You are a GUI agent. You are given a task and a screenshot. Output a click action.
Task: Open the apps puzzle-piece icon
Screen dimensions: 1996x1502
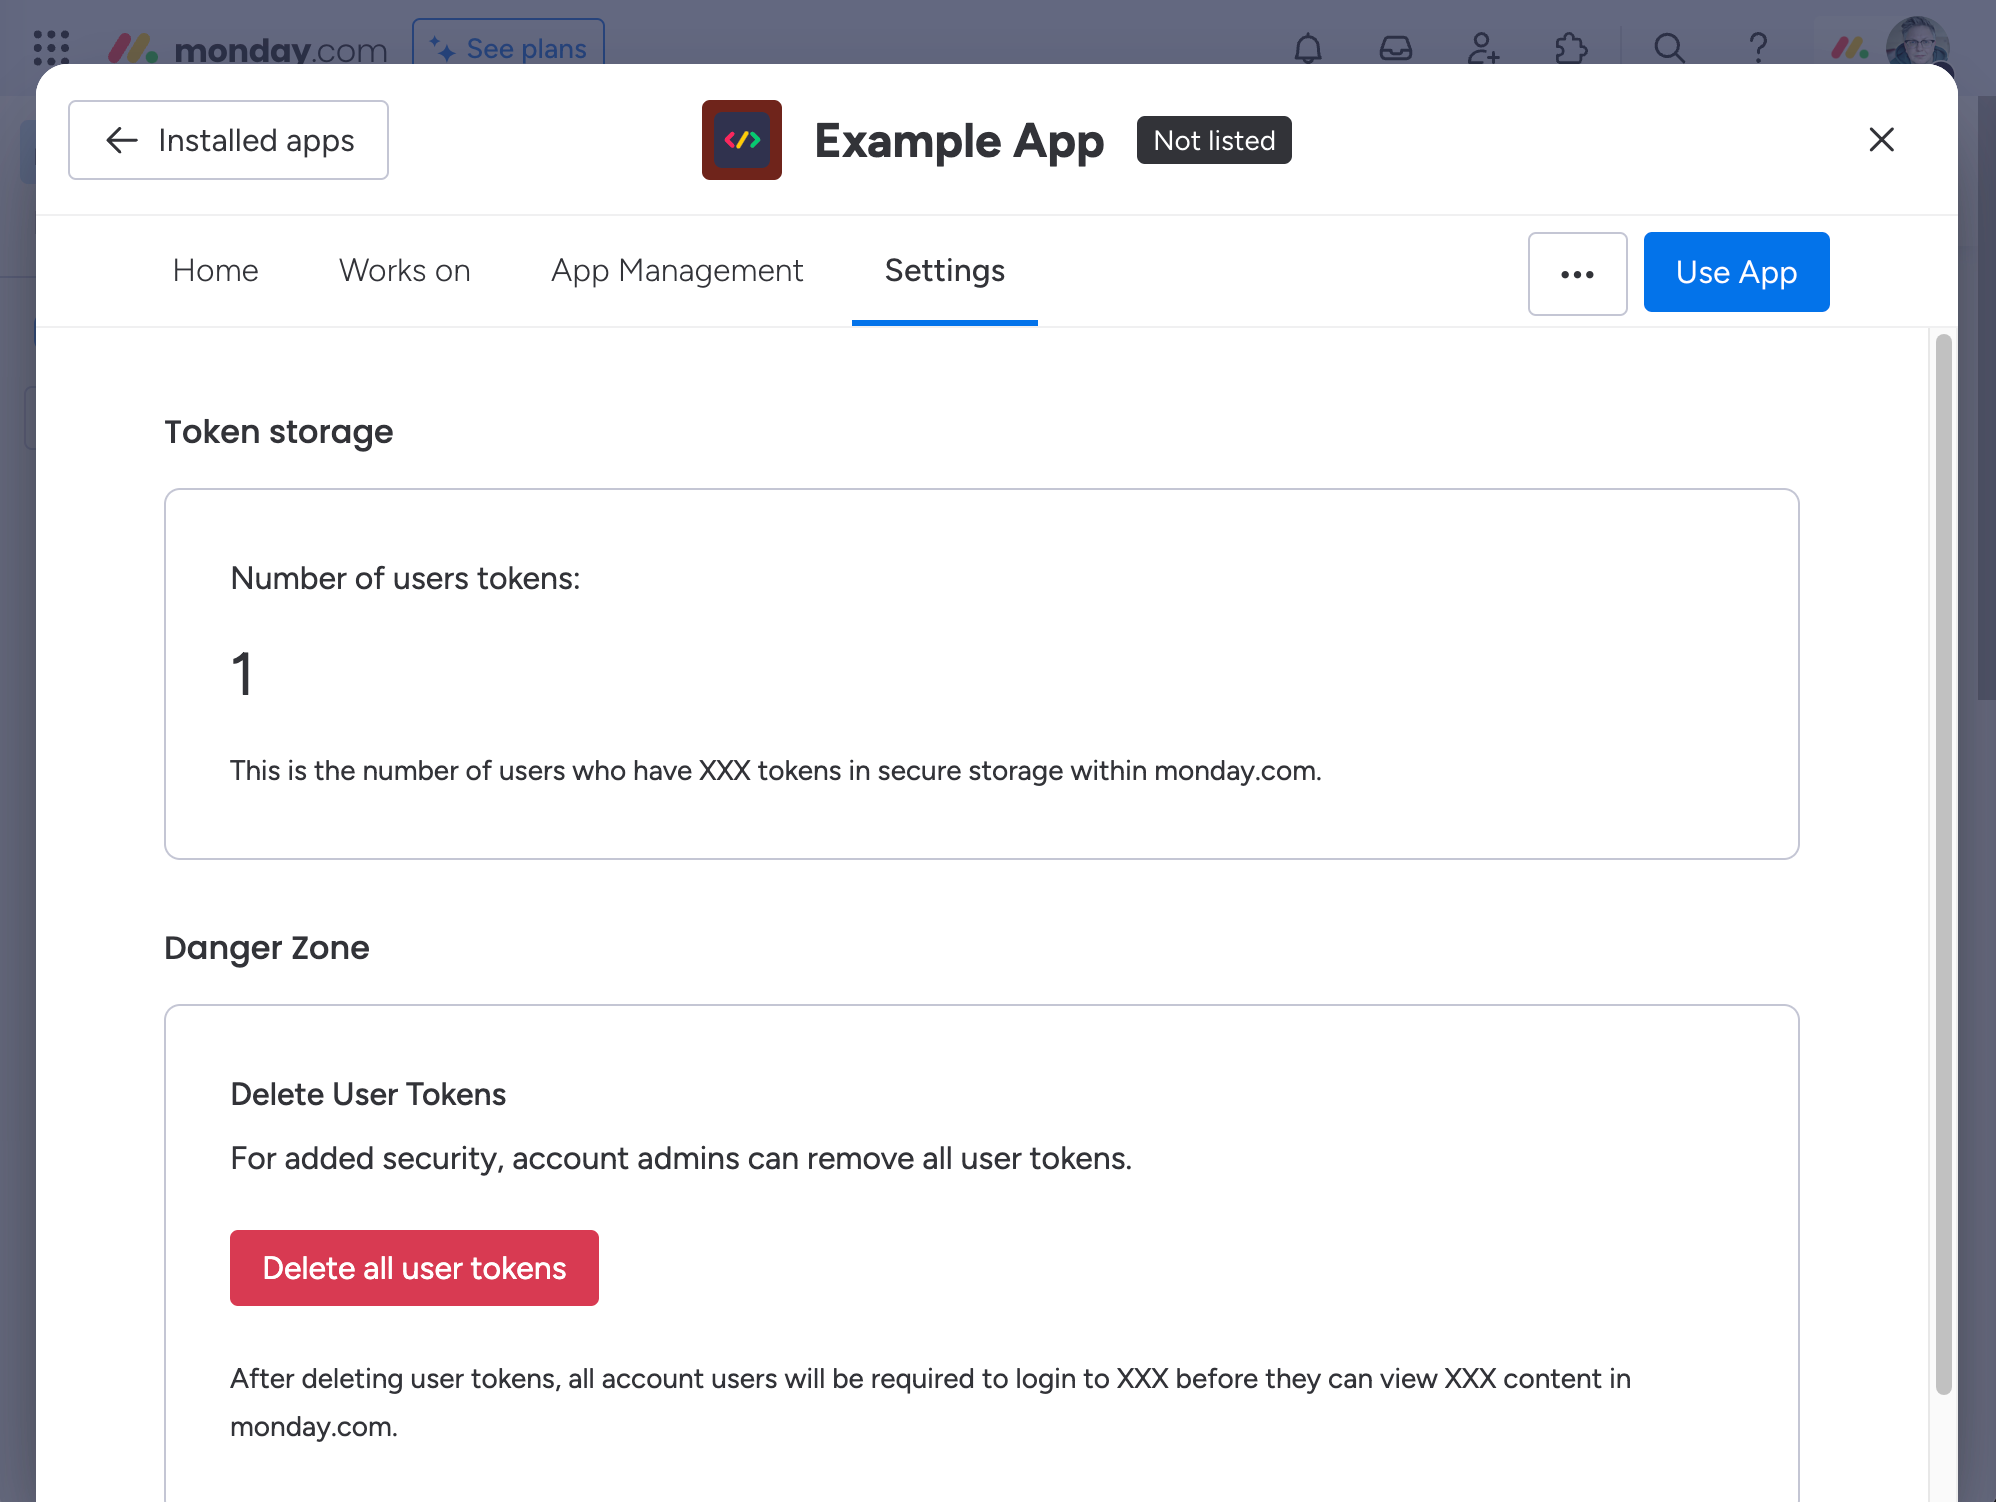click(1571, 47)
